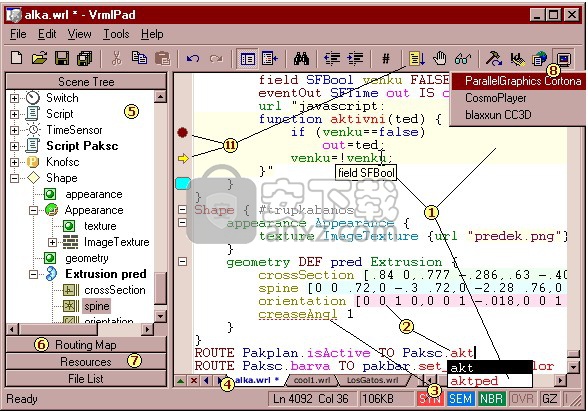The height and width of the screenshot is (411, 588).
Task: Expand the TimeSensor node
Action: (x=14, y=130)
